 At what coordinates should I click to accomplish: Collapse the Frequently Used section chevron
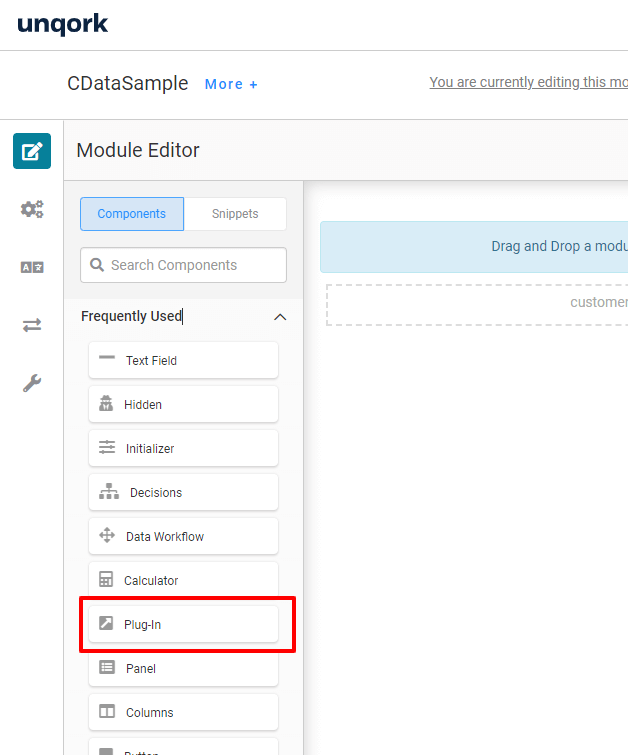tap(280, 317)
